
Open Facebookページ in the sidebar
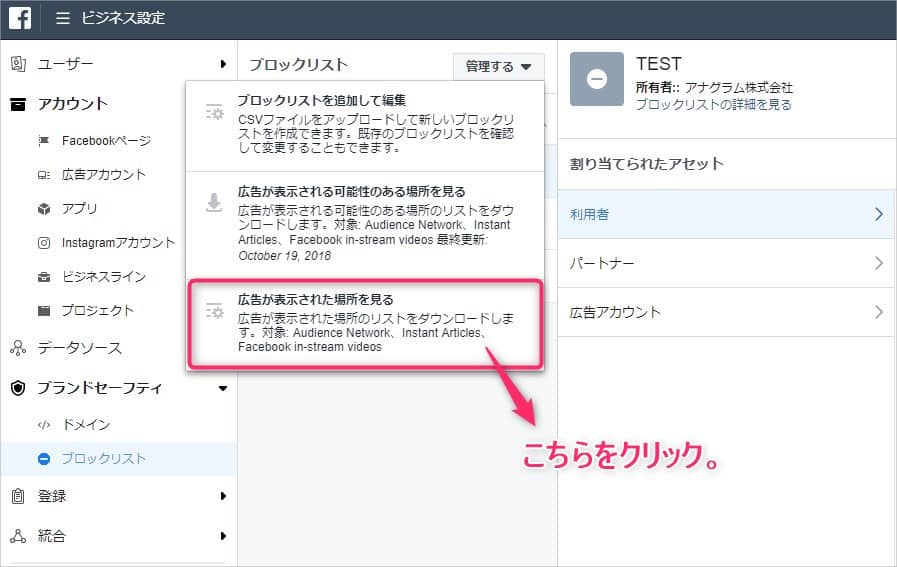coord(105,140)
